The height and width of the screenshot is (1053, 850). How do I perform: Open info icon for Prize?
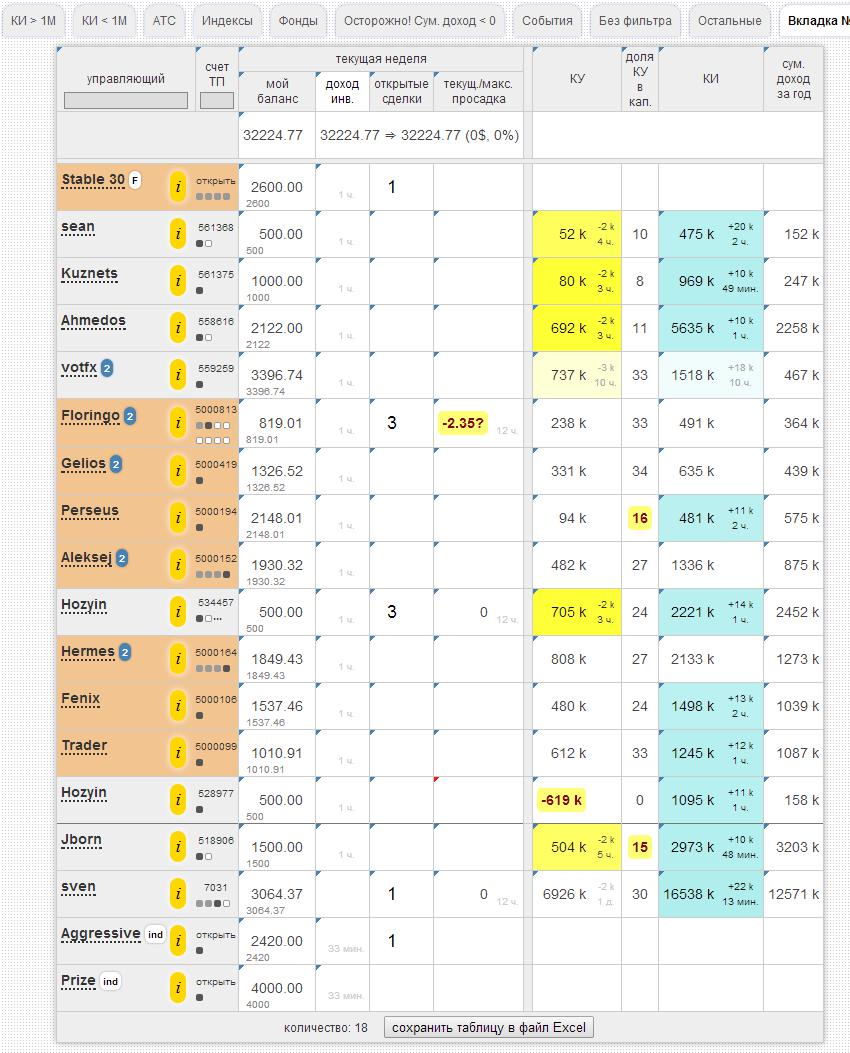pyautogui.click(x=178, y=989)
